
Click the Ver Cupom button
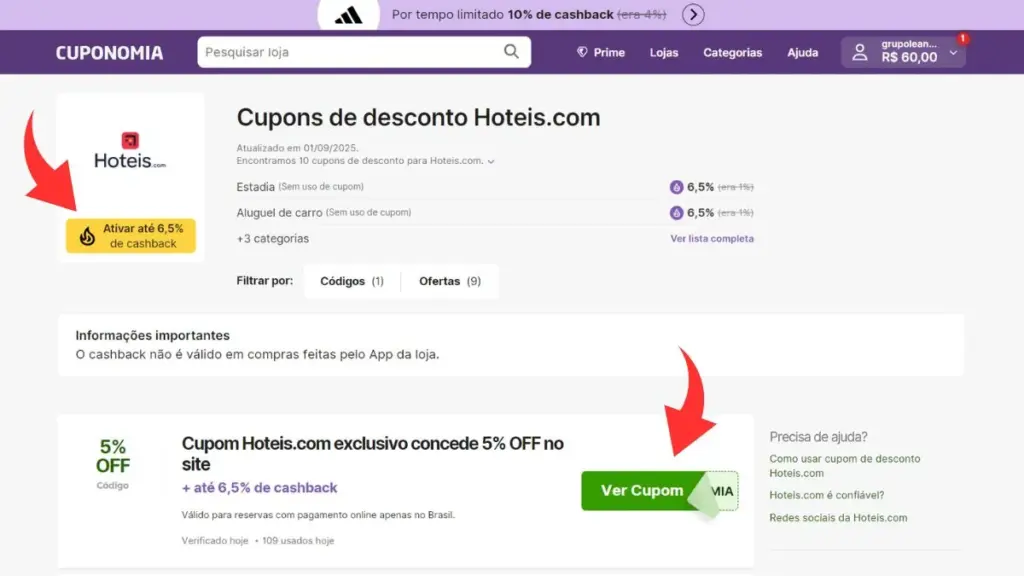coord(660,490)
